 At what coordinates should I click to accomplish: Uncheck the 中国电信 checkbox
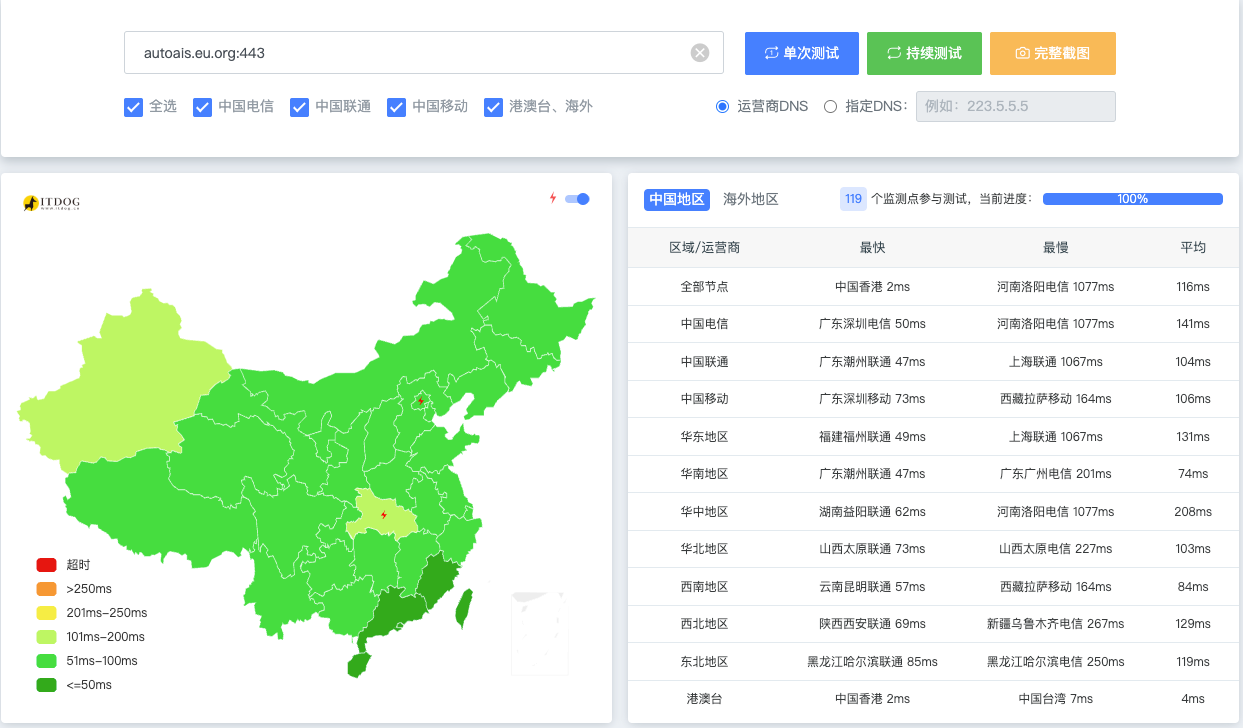coord(203,107)
